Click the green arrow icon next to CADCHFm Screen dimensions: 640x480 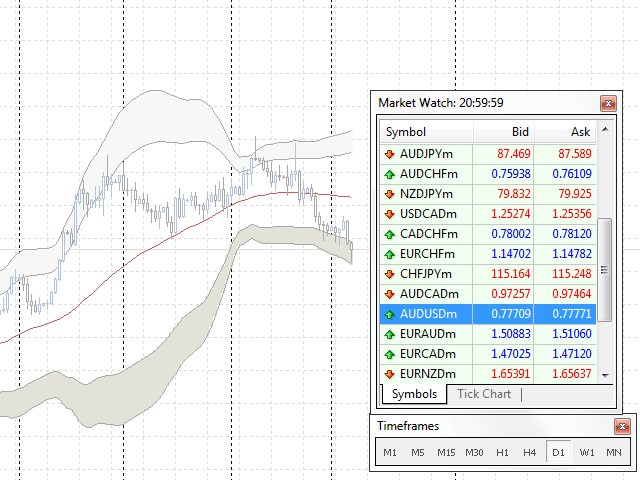click(x=390, y=234)
